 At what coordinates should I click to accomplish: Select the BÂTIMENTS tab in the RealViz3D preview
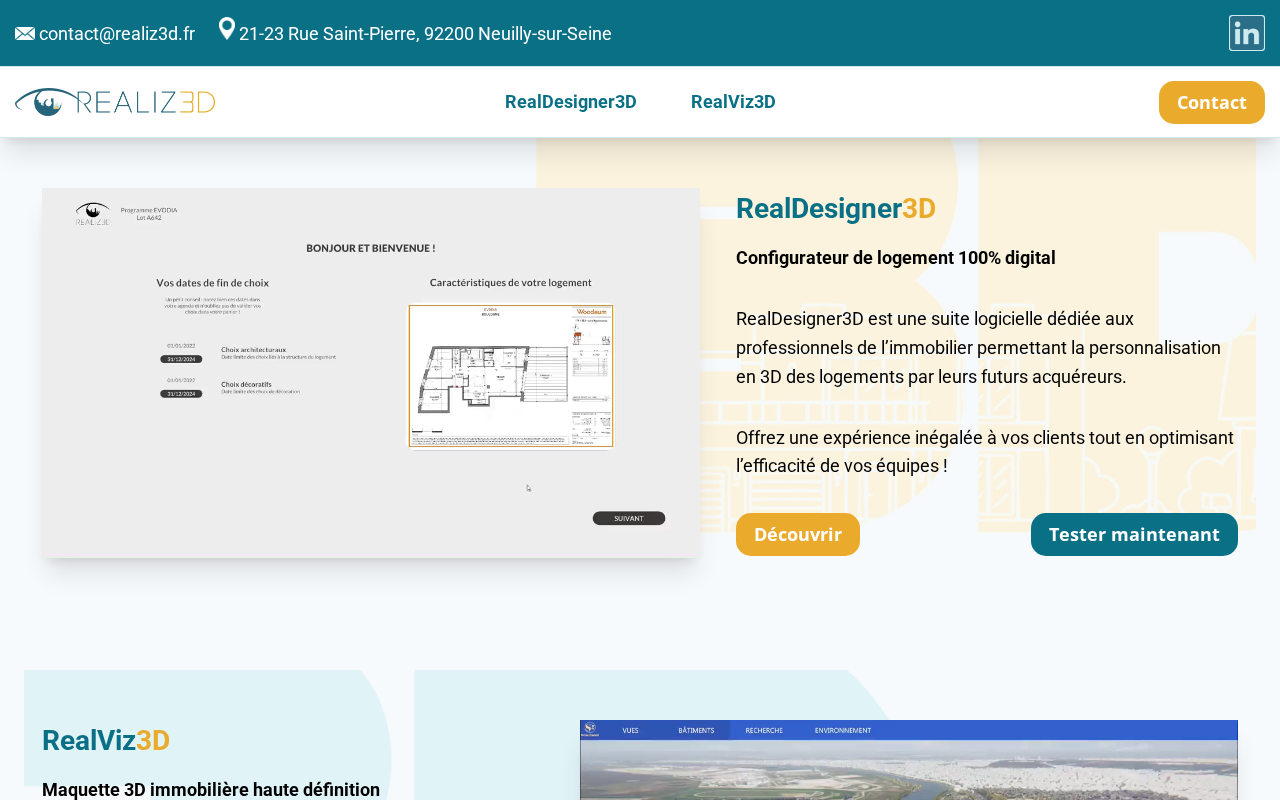[x=696, y=730]
